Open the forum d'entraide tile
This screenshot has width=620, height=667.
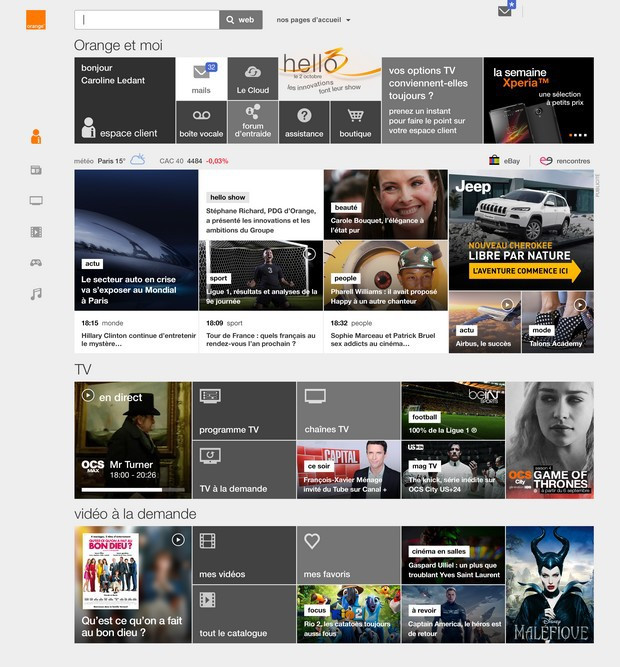pyautogui.click(x=253, y=122)
